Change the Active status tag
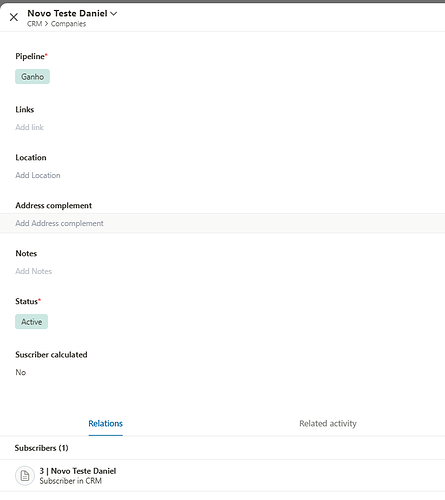 (32, 322)
